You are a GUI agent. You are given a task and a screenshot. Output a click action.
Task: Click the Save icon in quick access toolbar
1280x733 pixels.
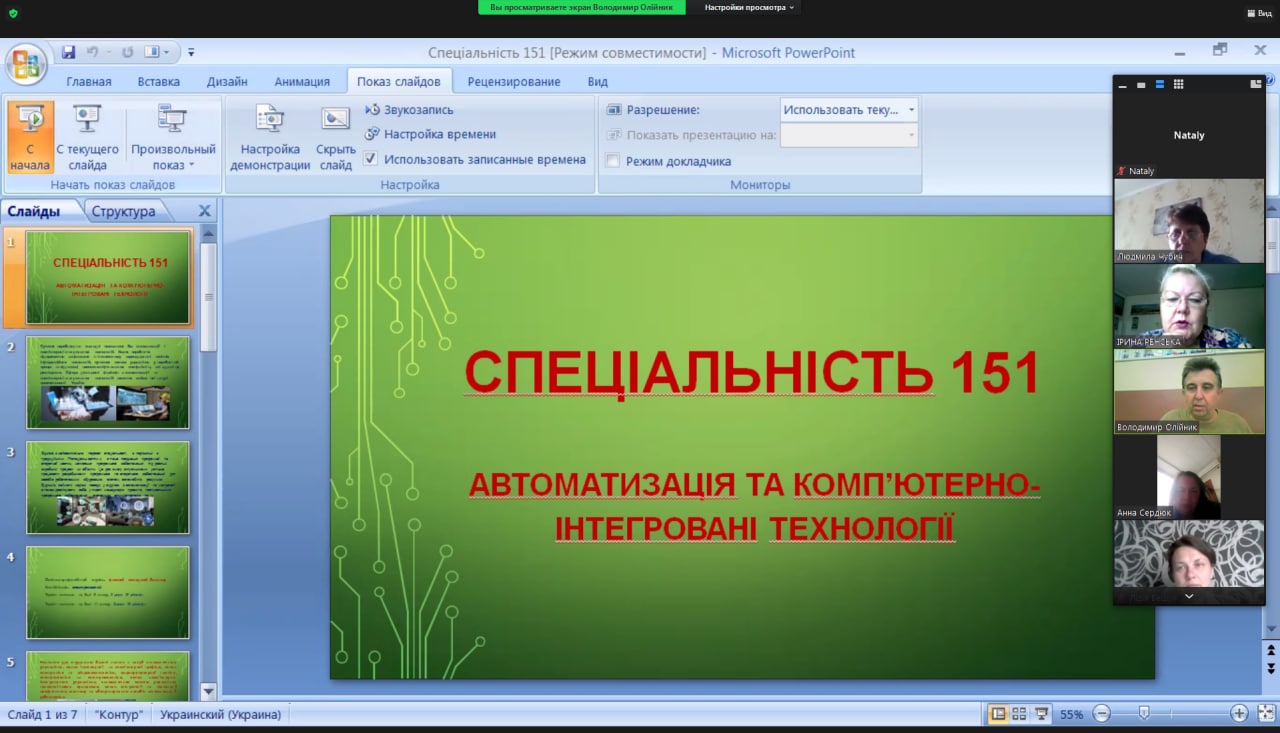pyautogui.click(x=68, y=52)
